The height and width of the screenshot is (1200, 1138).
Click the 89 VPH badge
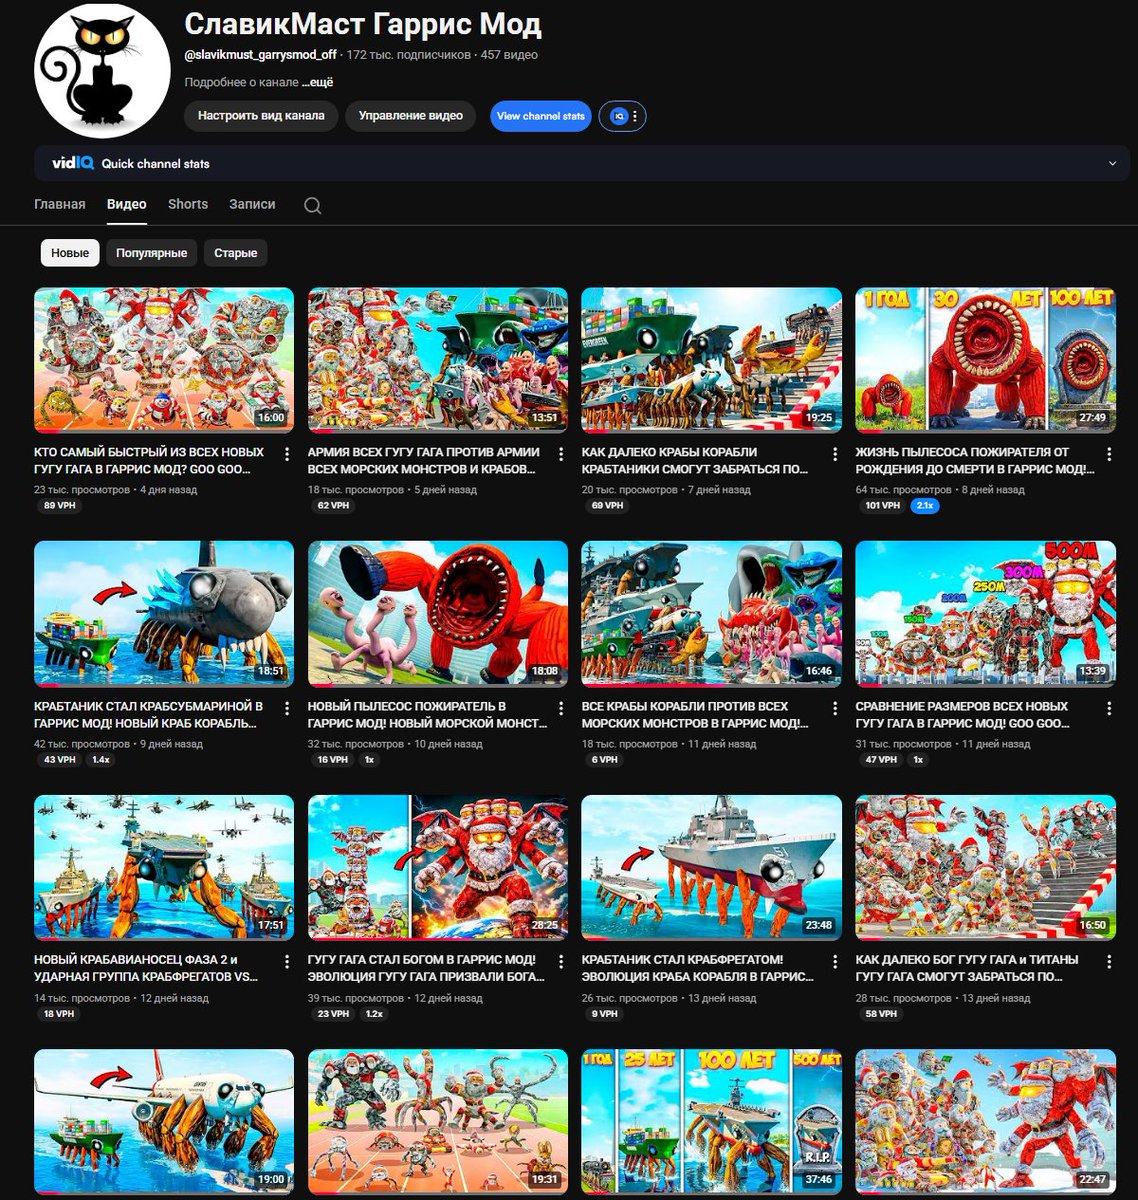pos(59,506)
